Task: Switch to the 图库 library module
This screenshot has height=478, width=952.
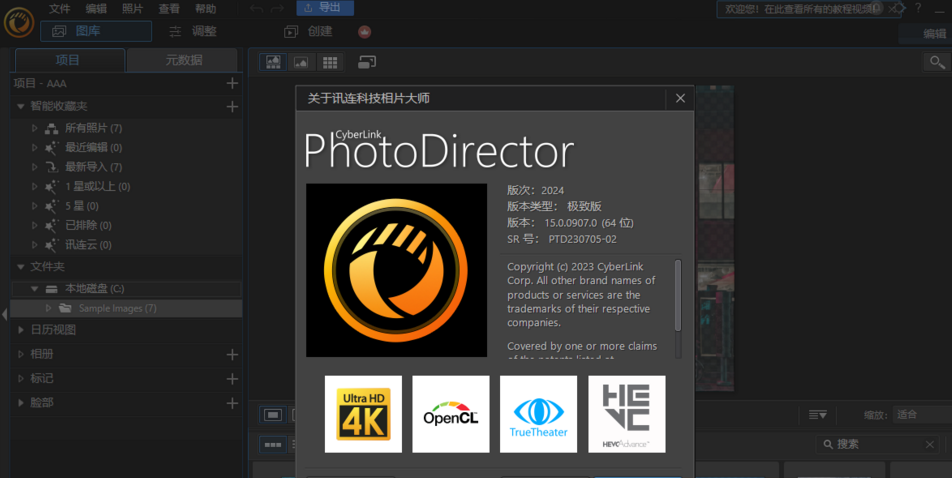Action: tap(96, 31)
